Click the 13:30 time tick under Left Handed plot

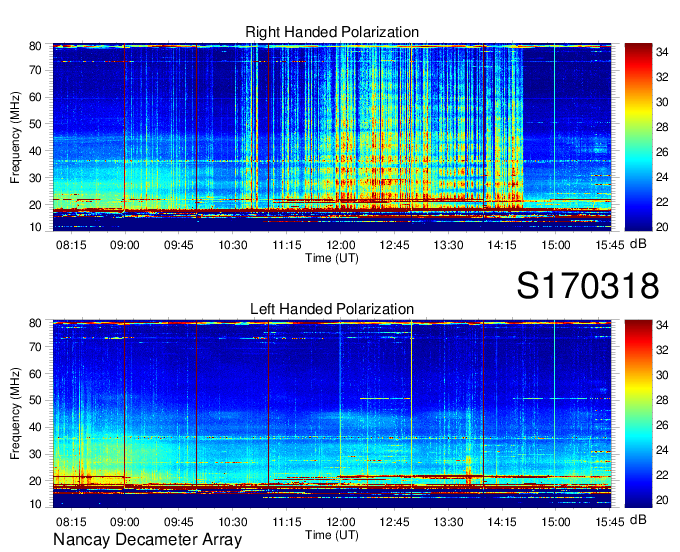point(448,522)
